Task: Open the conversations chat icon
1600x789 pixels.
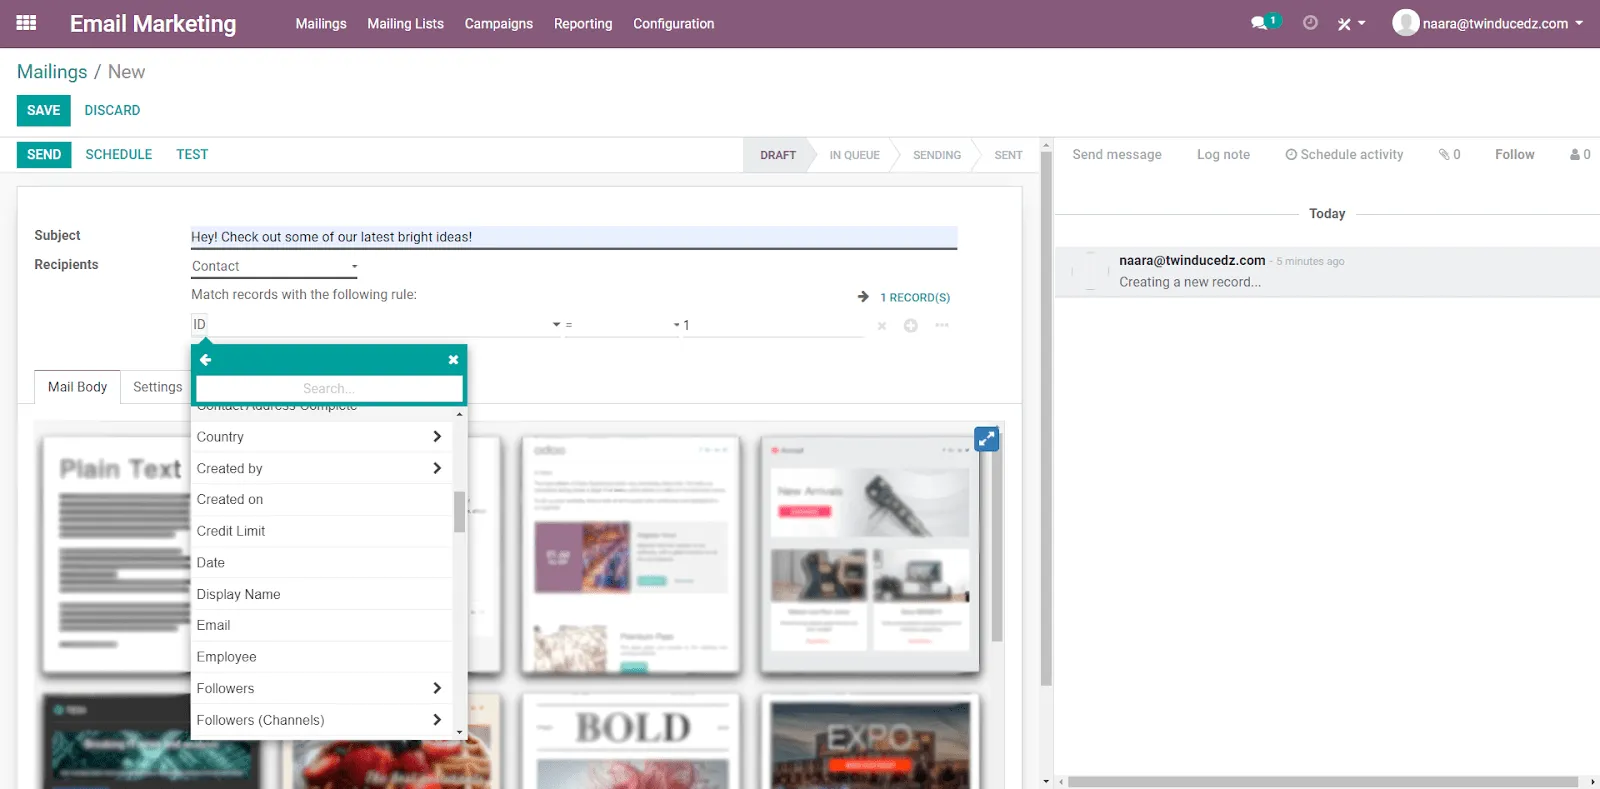Action: pyautogui.click(x=1260, y=23)
